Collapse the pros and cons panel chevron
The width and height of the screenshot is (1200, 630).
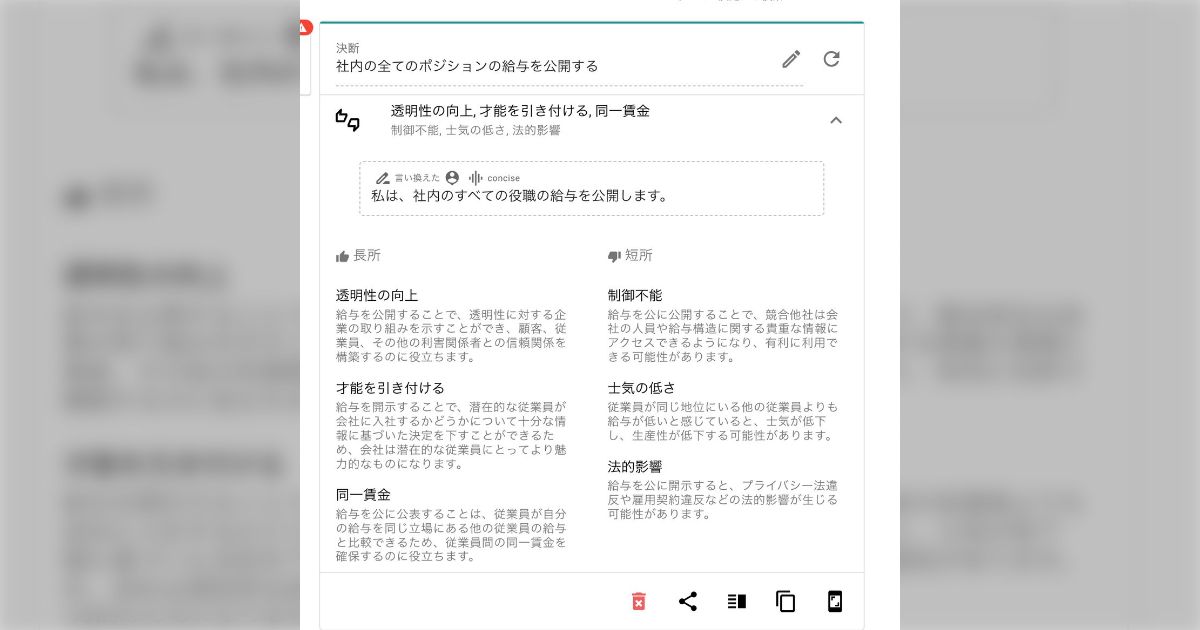pos(836,120)
